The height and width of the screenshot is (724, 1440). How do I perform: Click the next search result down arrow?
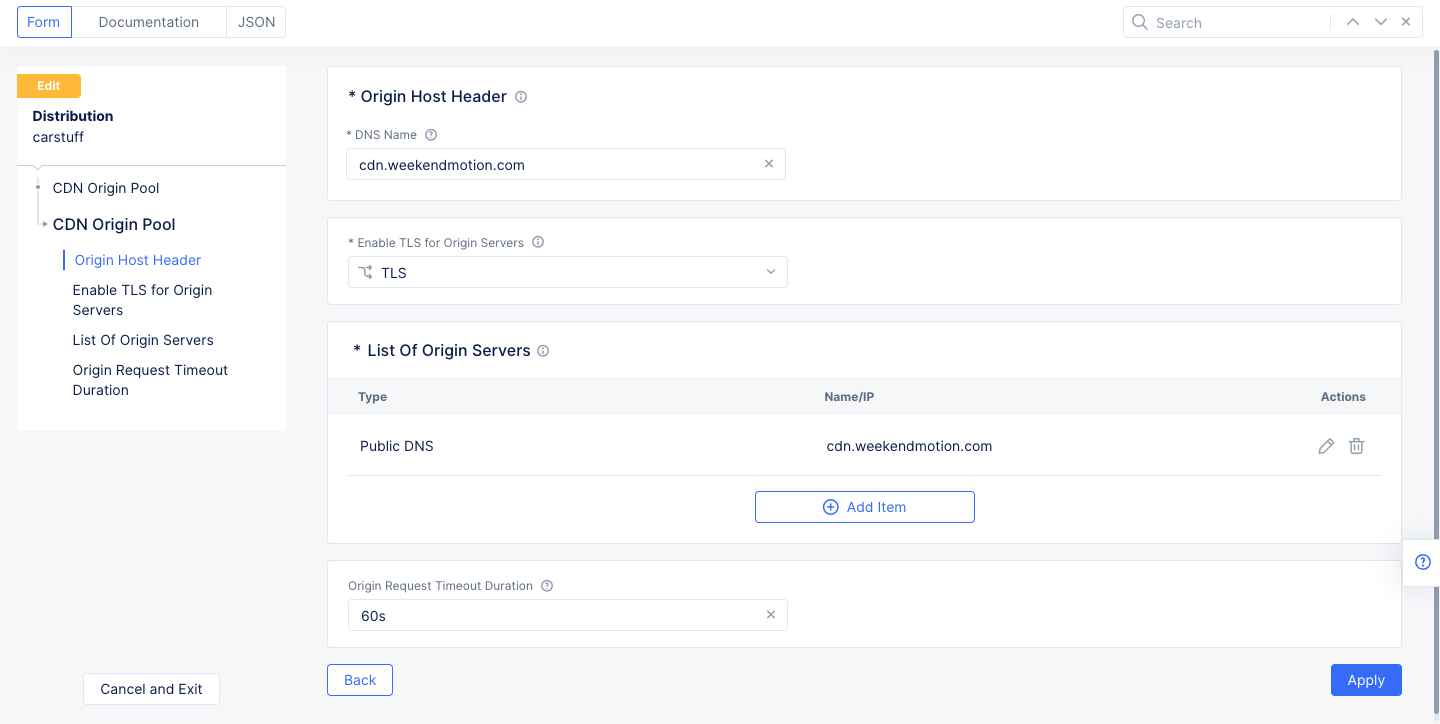[1381, 21]
